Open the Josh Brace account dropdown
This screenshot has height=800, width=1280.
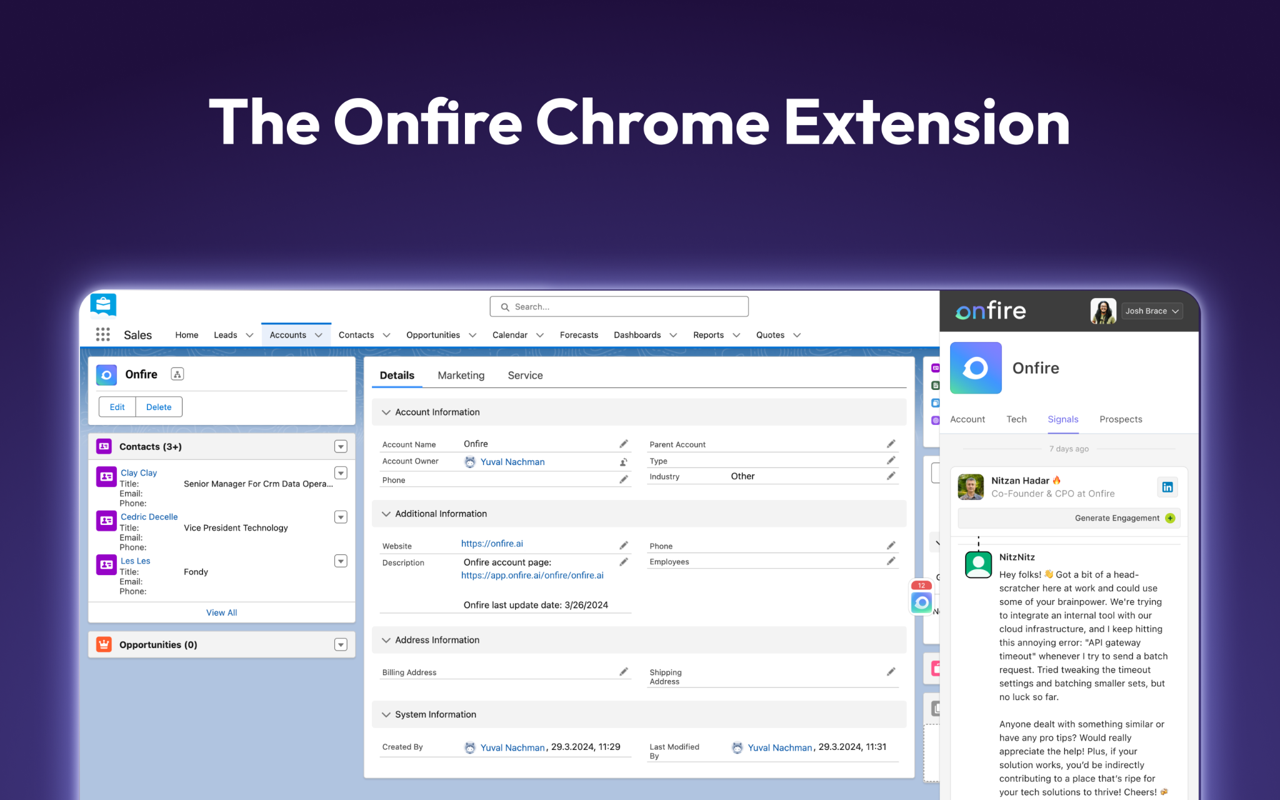(1151, 311)
